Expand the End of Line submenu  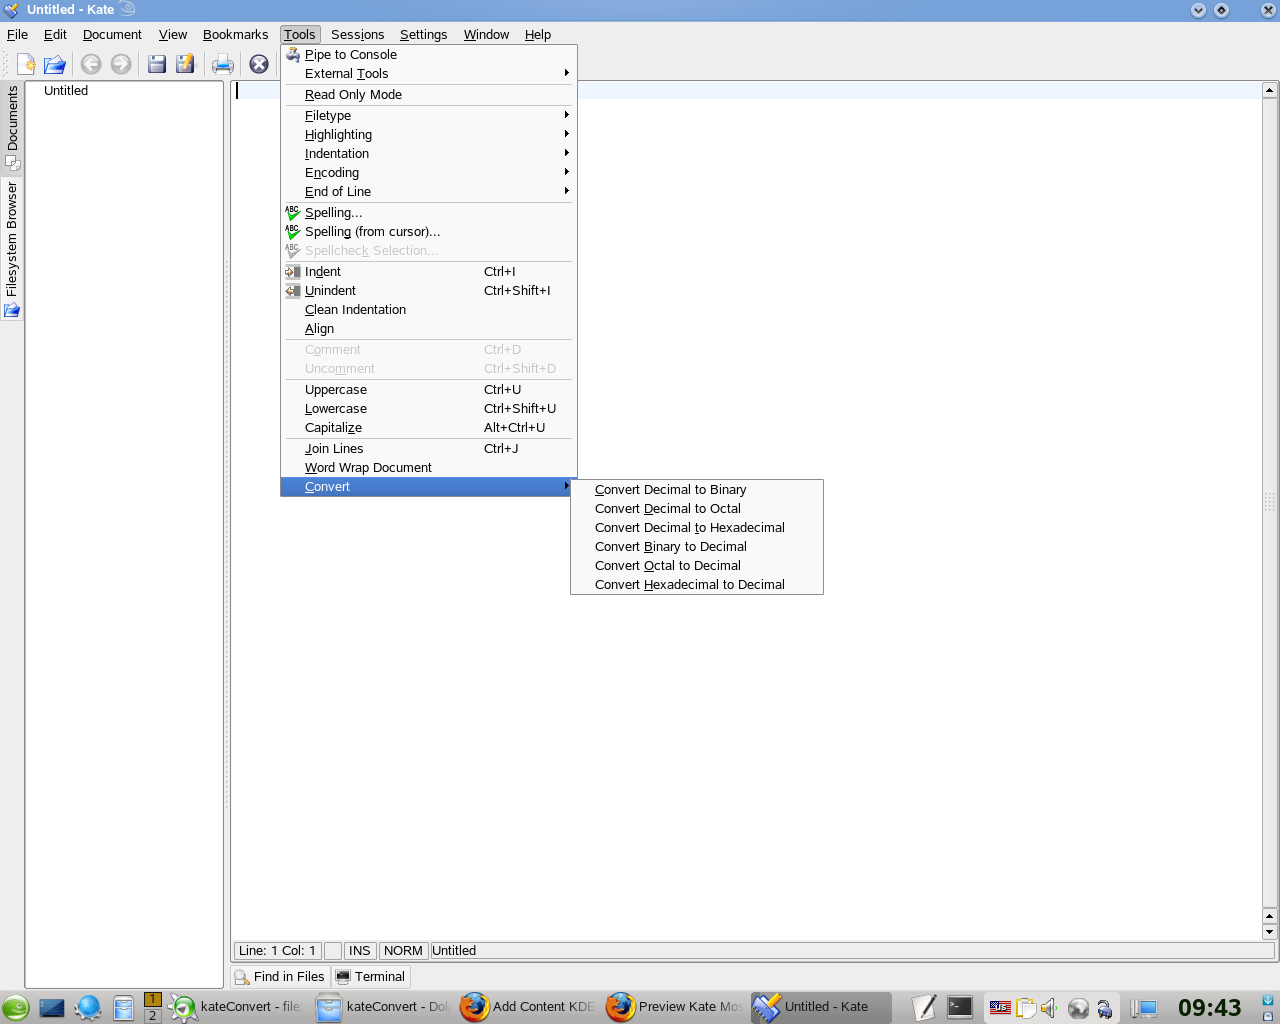[x=428, y=192]
